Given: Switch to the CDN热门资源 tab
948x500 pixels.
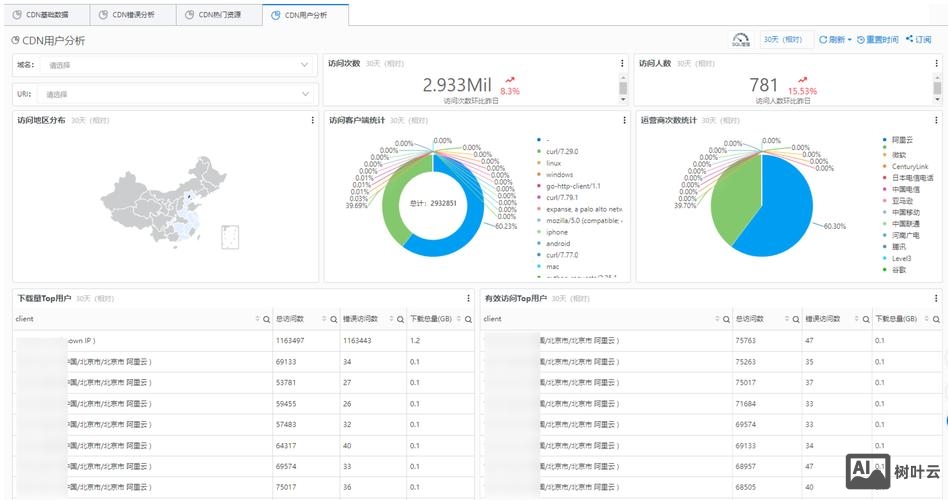Looking at the screenshot, I should 218,15.
